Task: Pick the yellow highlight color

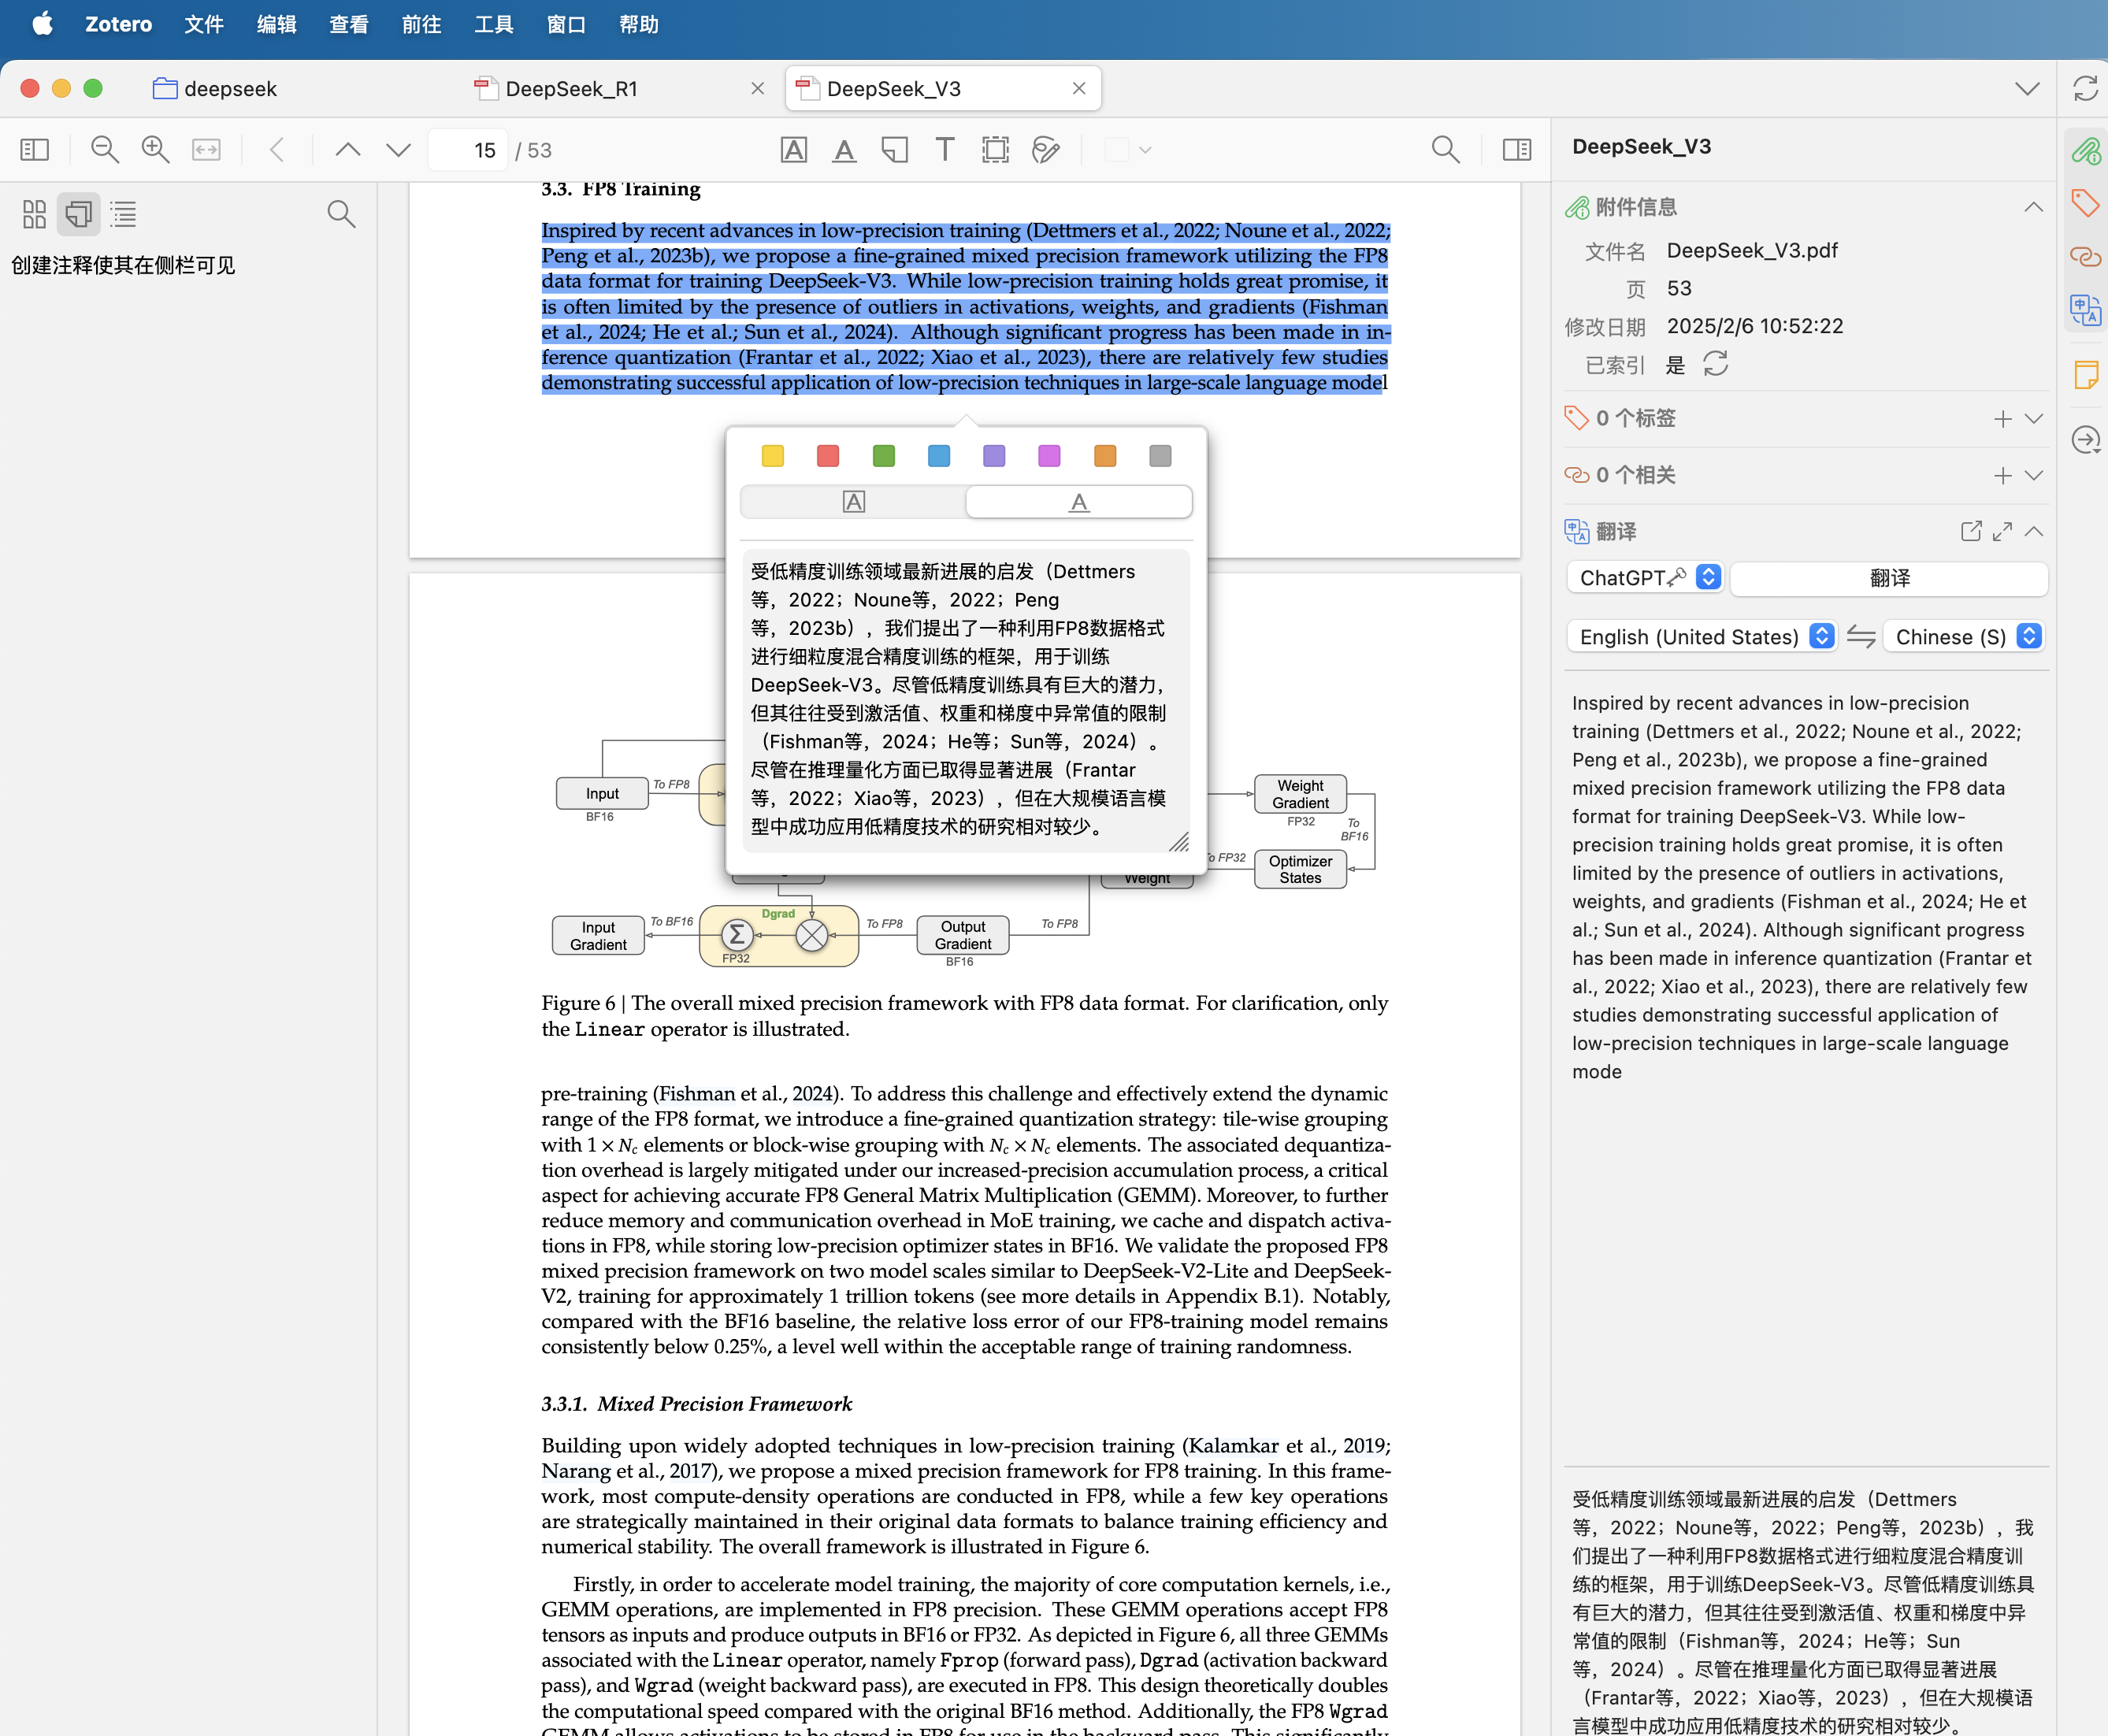Action: coord(773,456)
